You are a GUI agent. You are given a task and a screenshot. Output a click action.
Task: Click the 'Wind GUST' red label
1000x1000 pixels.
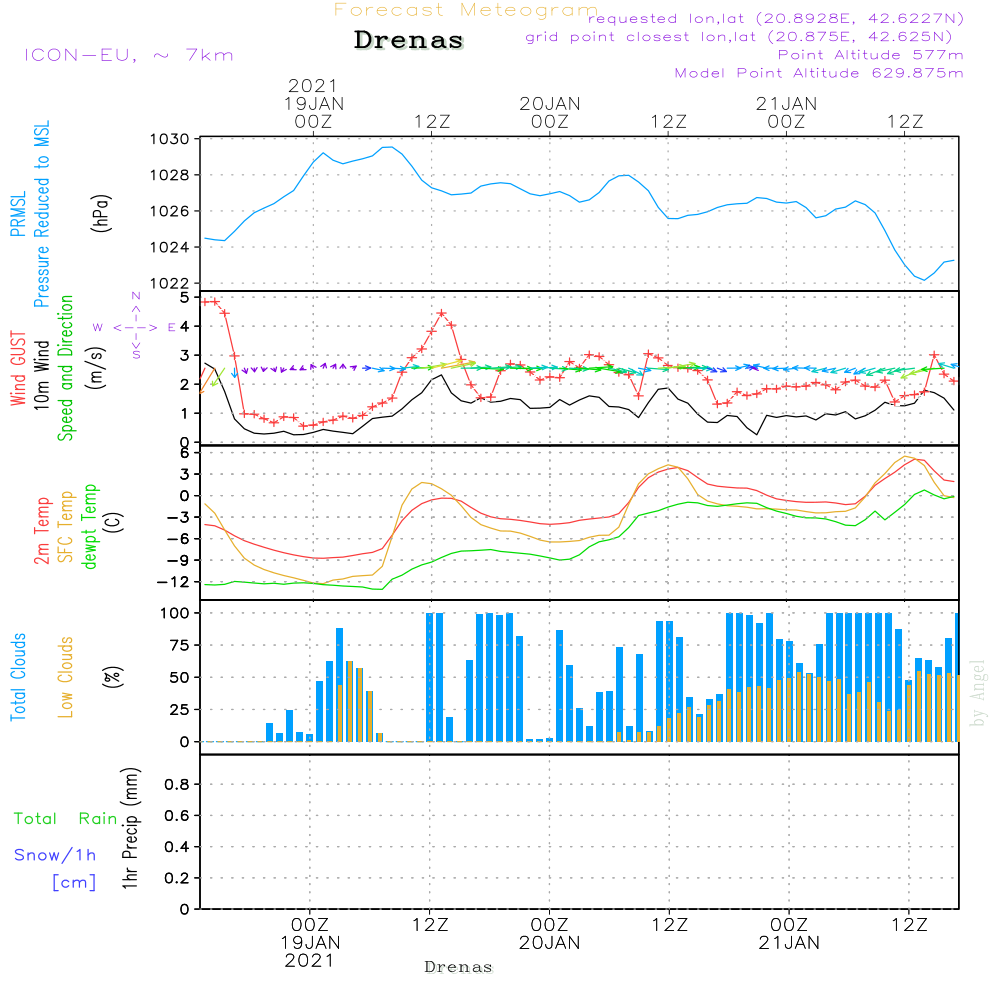coord(18,369)
